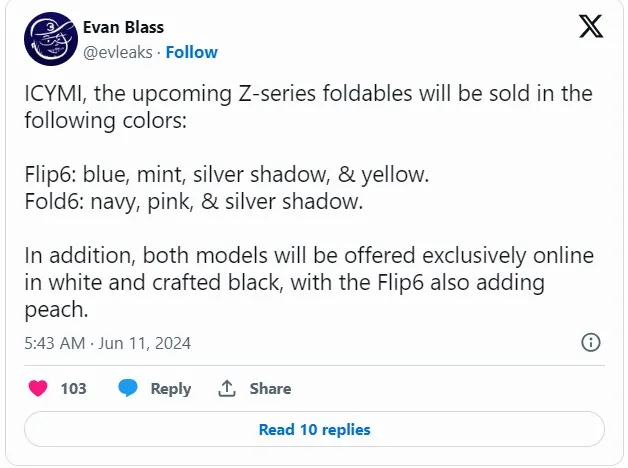628x468 pixels.
Task: Click the X logo icon
Action: click(591, 27)
